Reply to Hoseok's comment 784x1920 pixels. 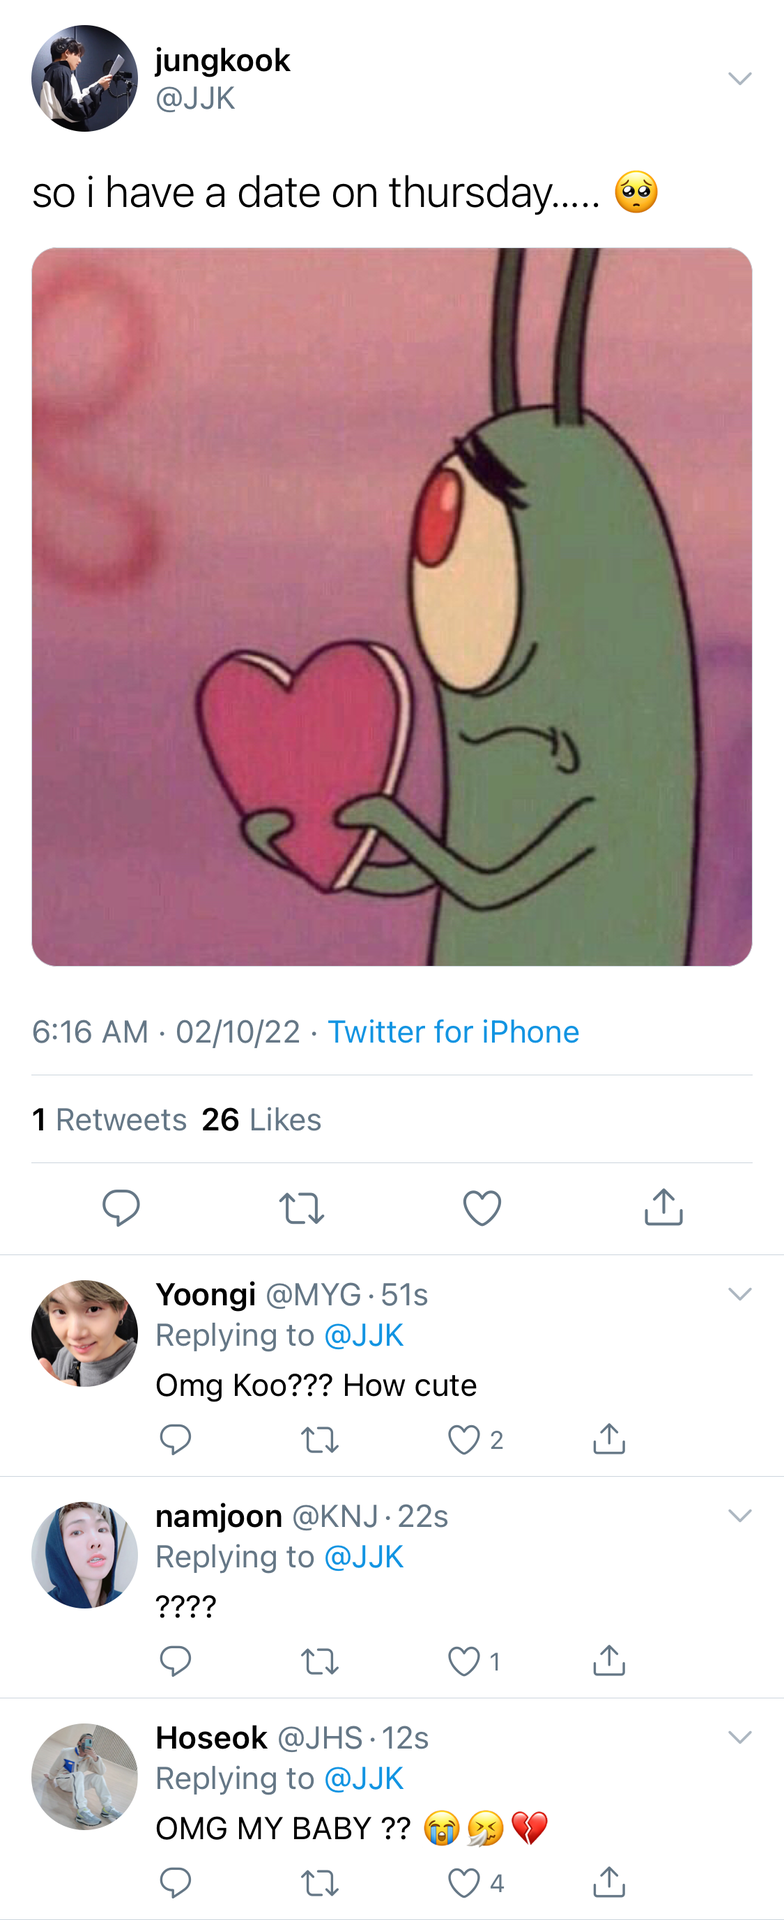[x=175, y=1883]
